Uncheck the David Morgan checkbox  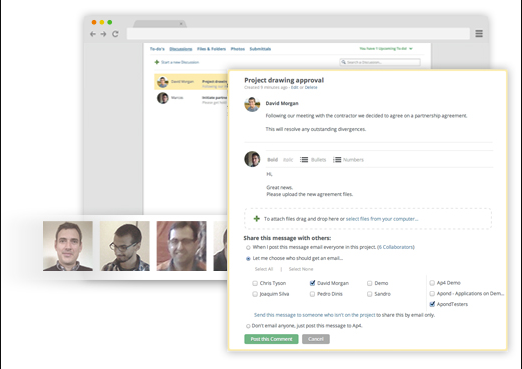(x=312, y=283)
